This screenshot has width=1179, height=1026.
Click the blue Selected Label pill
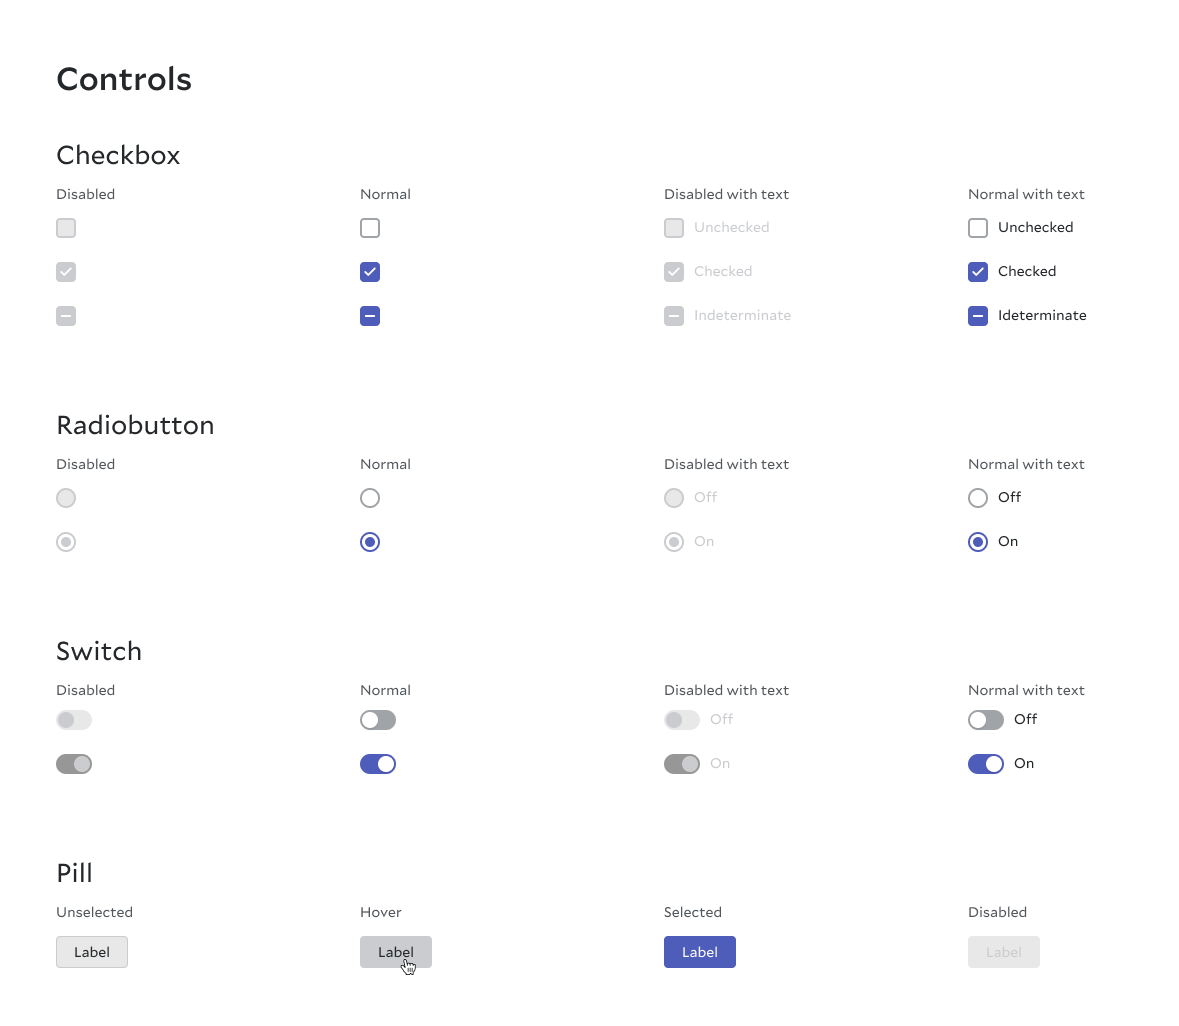(700, 952)
